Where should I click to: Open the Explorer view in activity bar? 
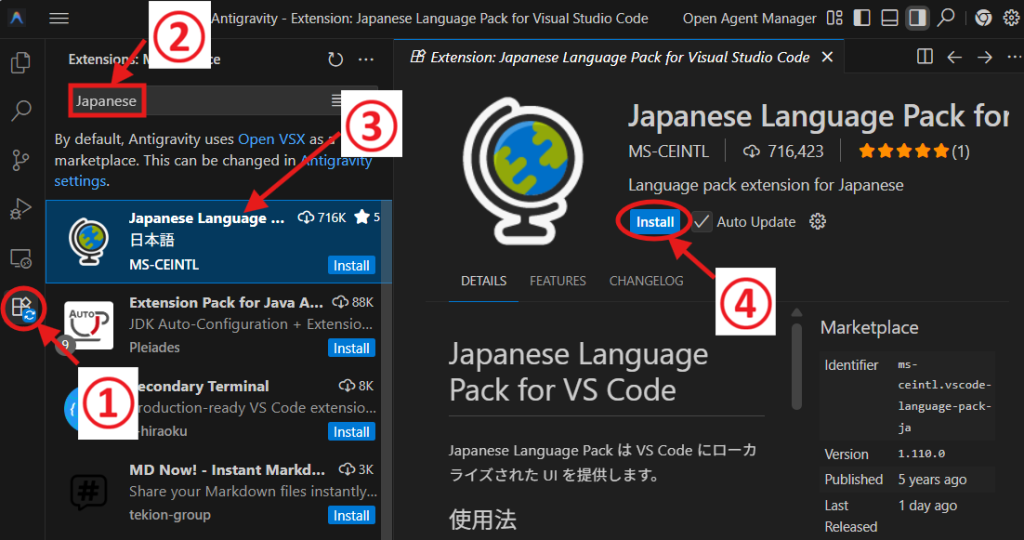pyautogui.click(x=20, y=63)
